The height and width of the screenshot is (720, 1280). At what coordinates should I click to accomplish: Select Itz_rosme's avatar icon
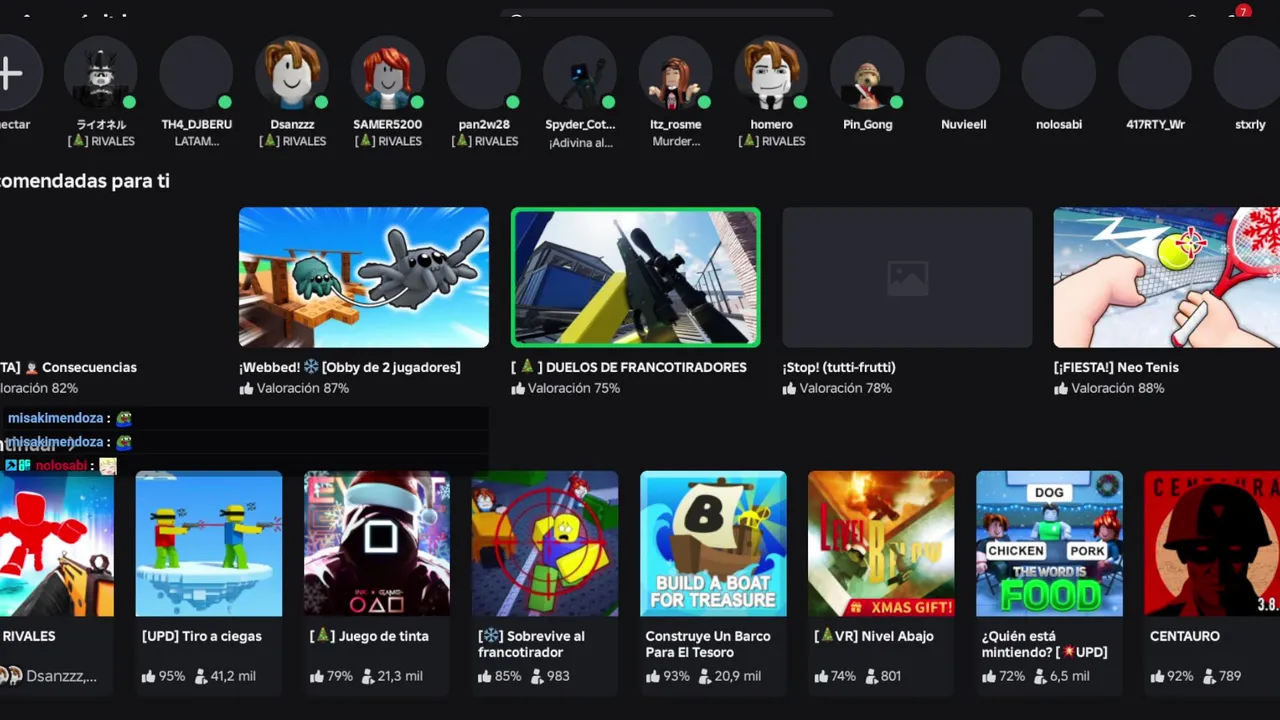click(x=676, y=73)
